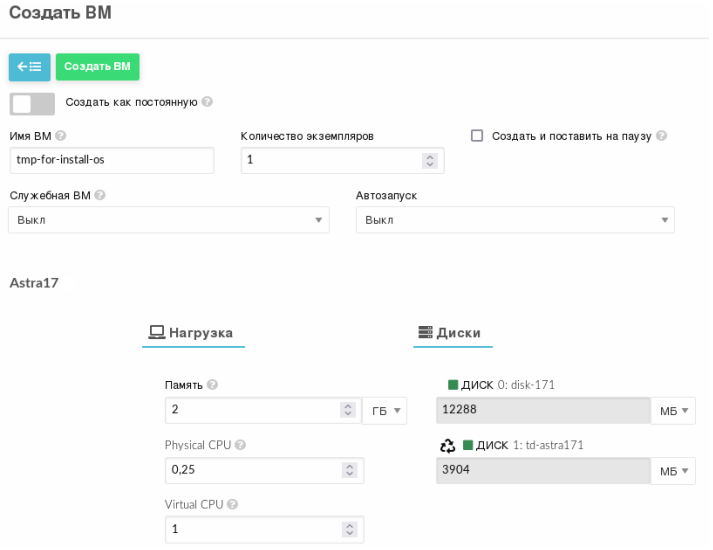The image size is (713, 550).
Task: Click the Имя ВМ text field
Action: 111,160
